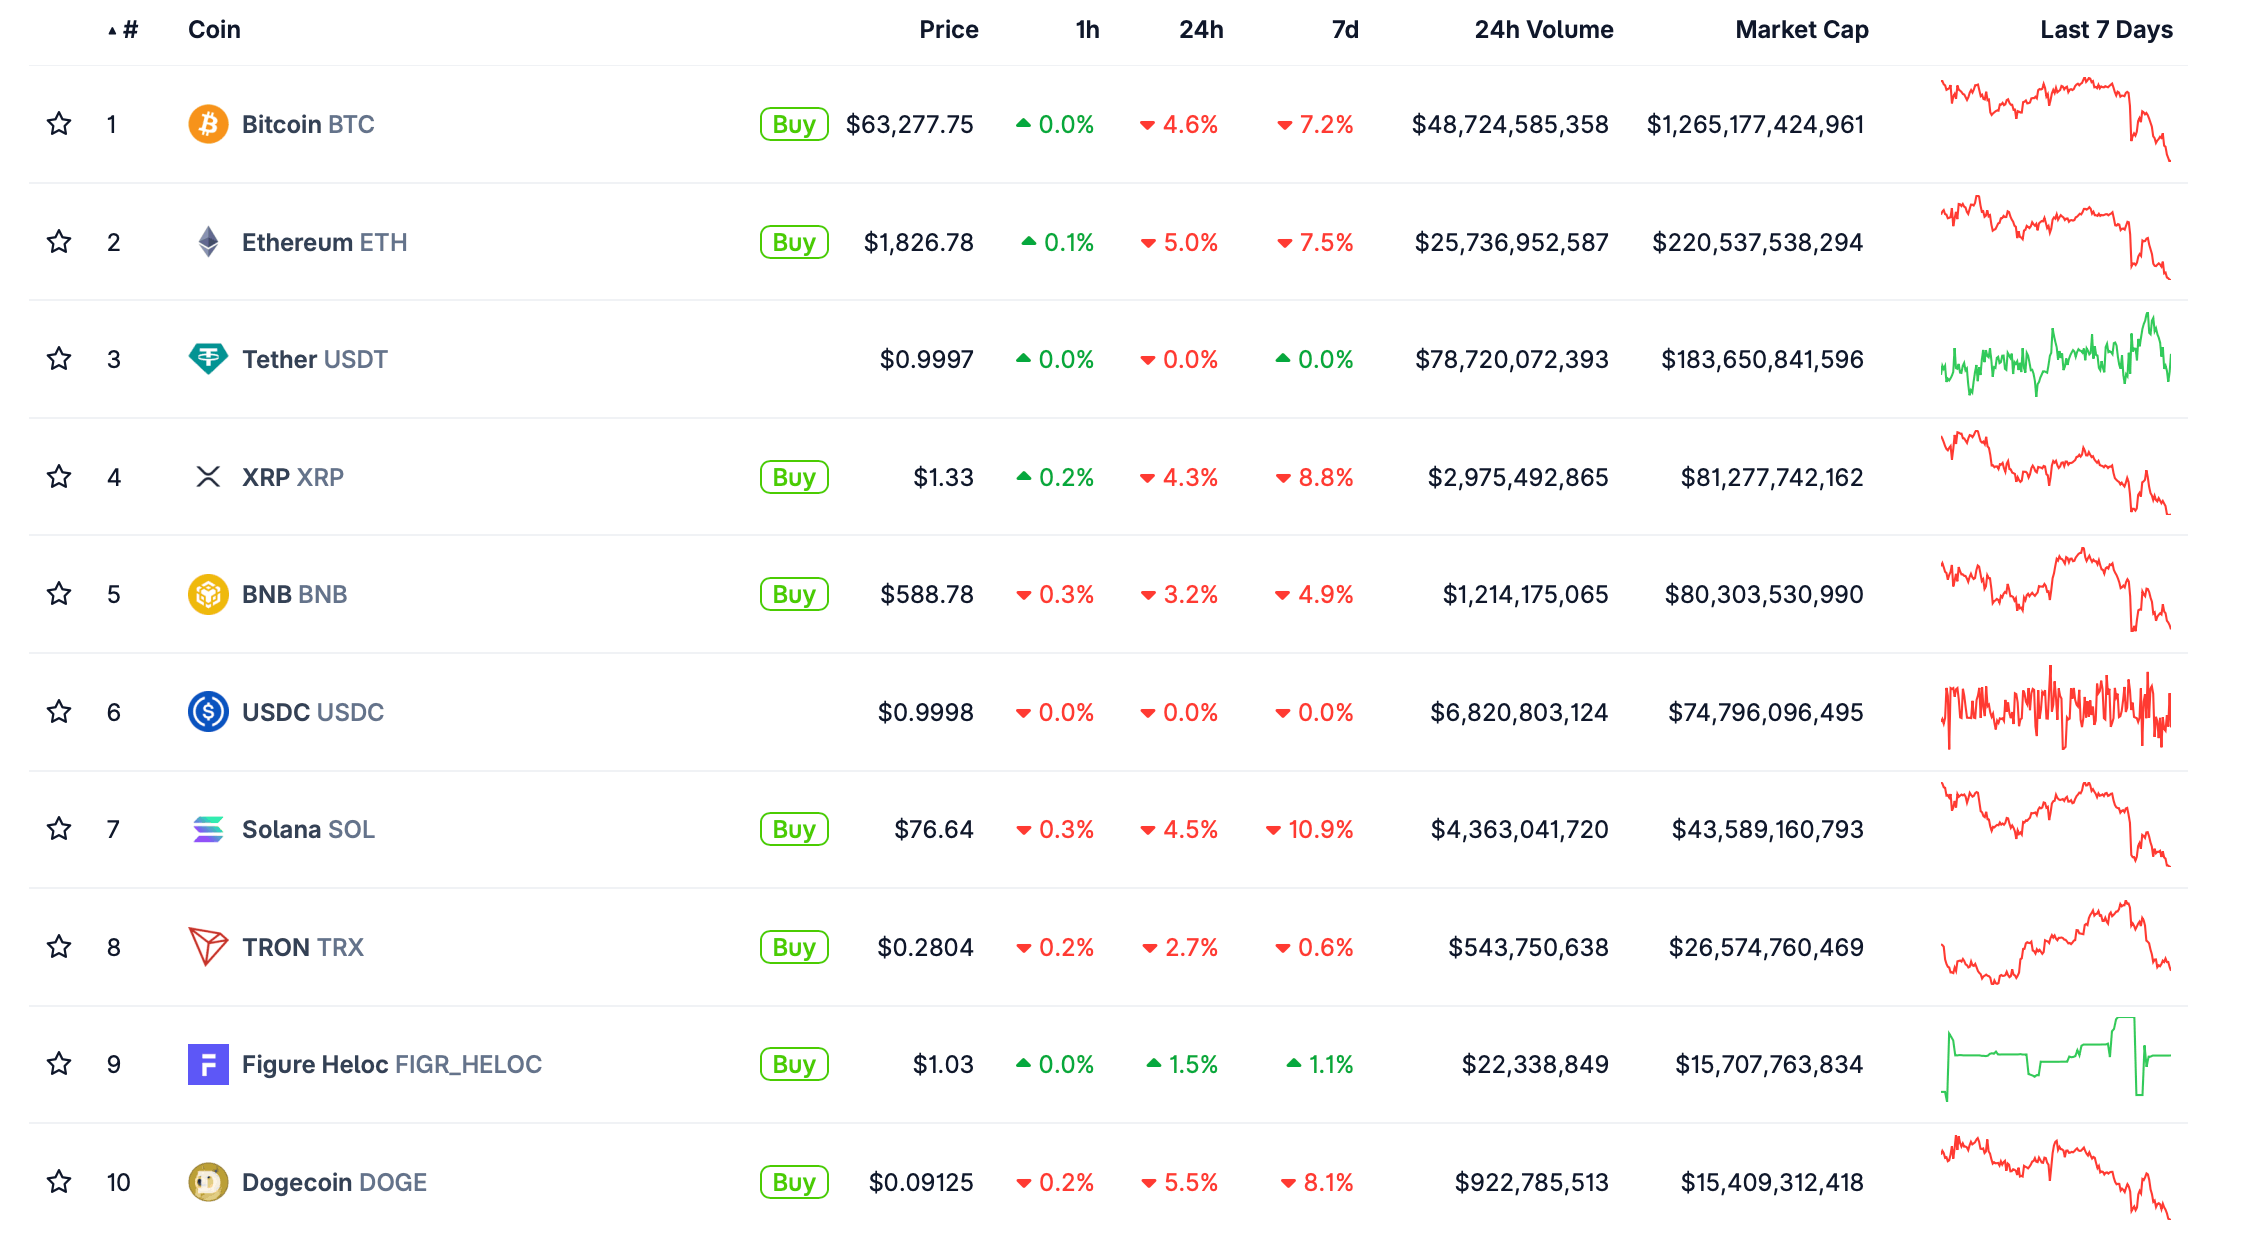This screenshot has height=1236, width=2254.
Task: Sort by the Price column header
Action: point(948,30)
